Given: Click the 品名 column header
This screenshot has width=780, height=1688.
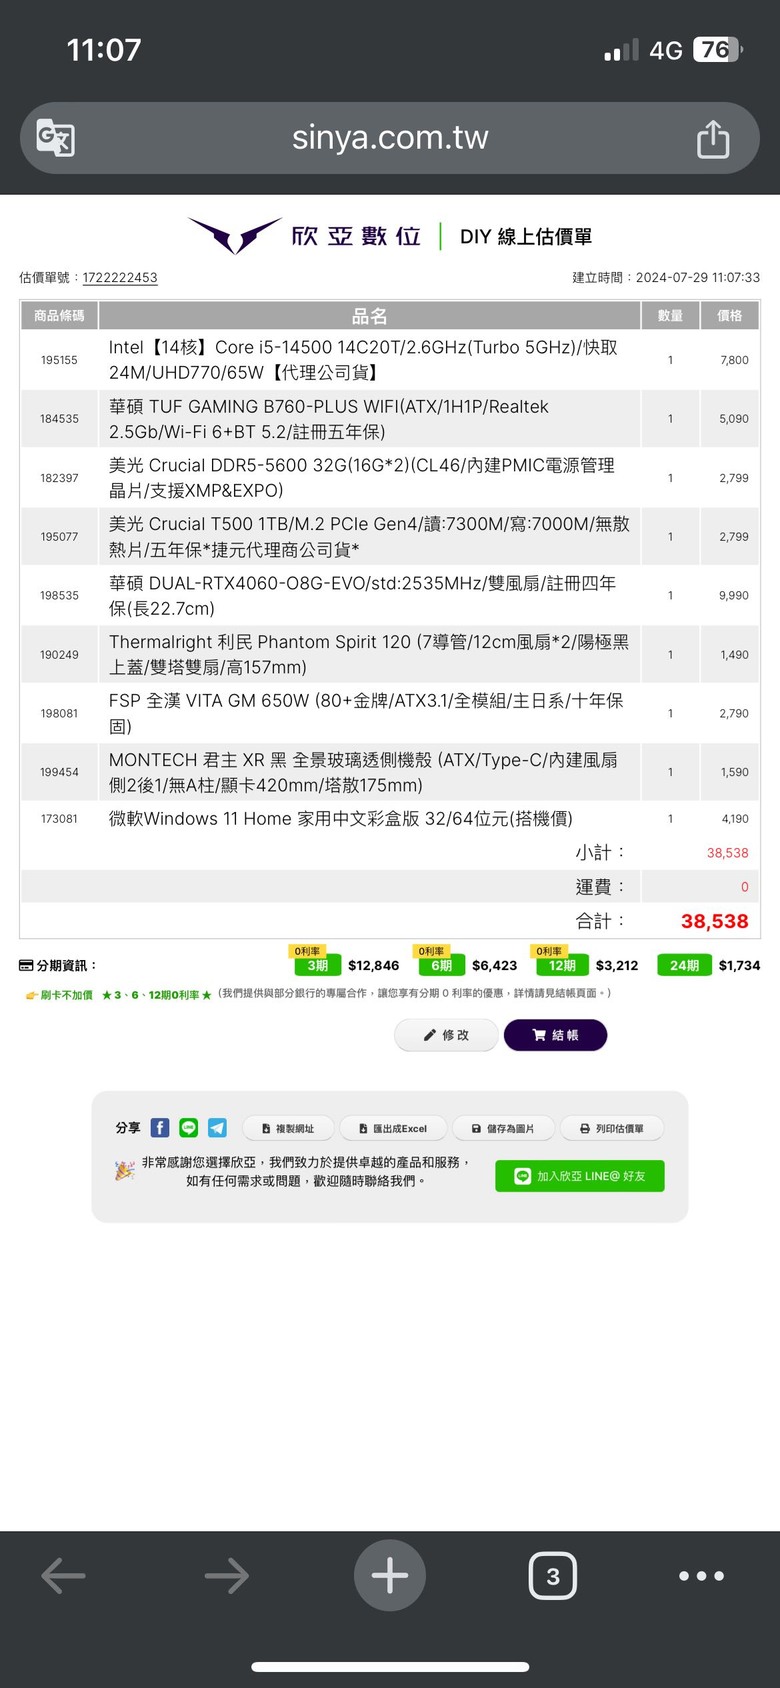Looking at the screenshot, I should [369, 316].
